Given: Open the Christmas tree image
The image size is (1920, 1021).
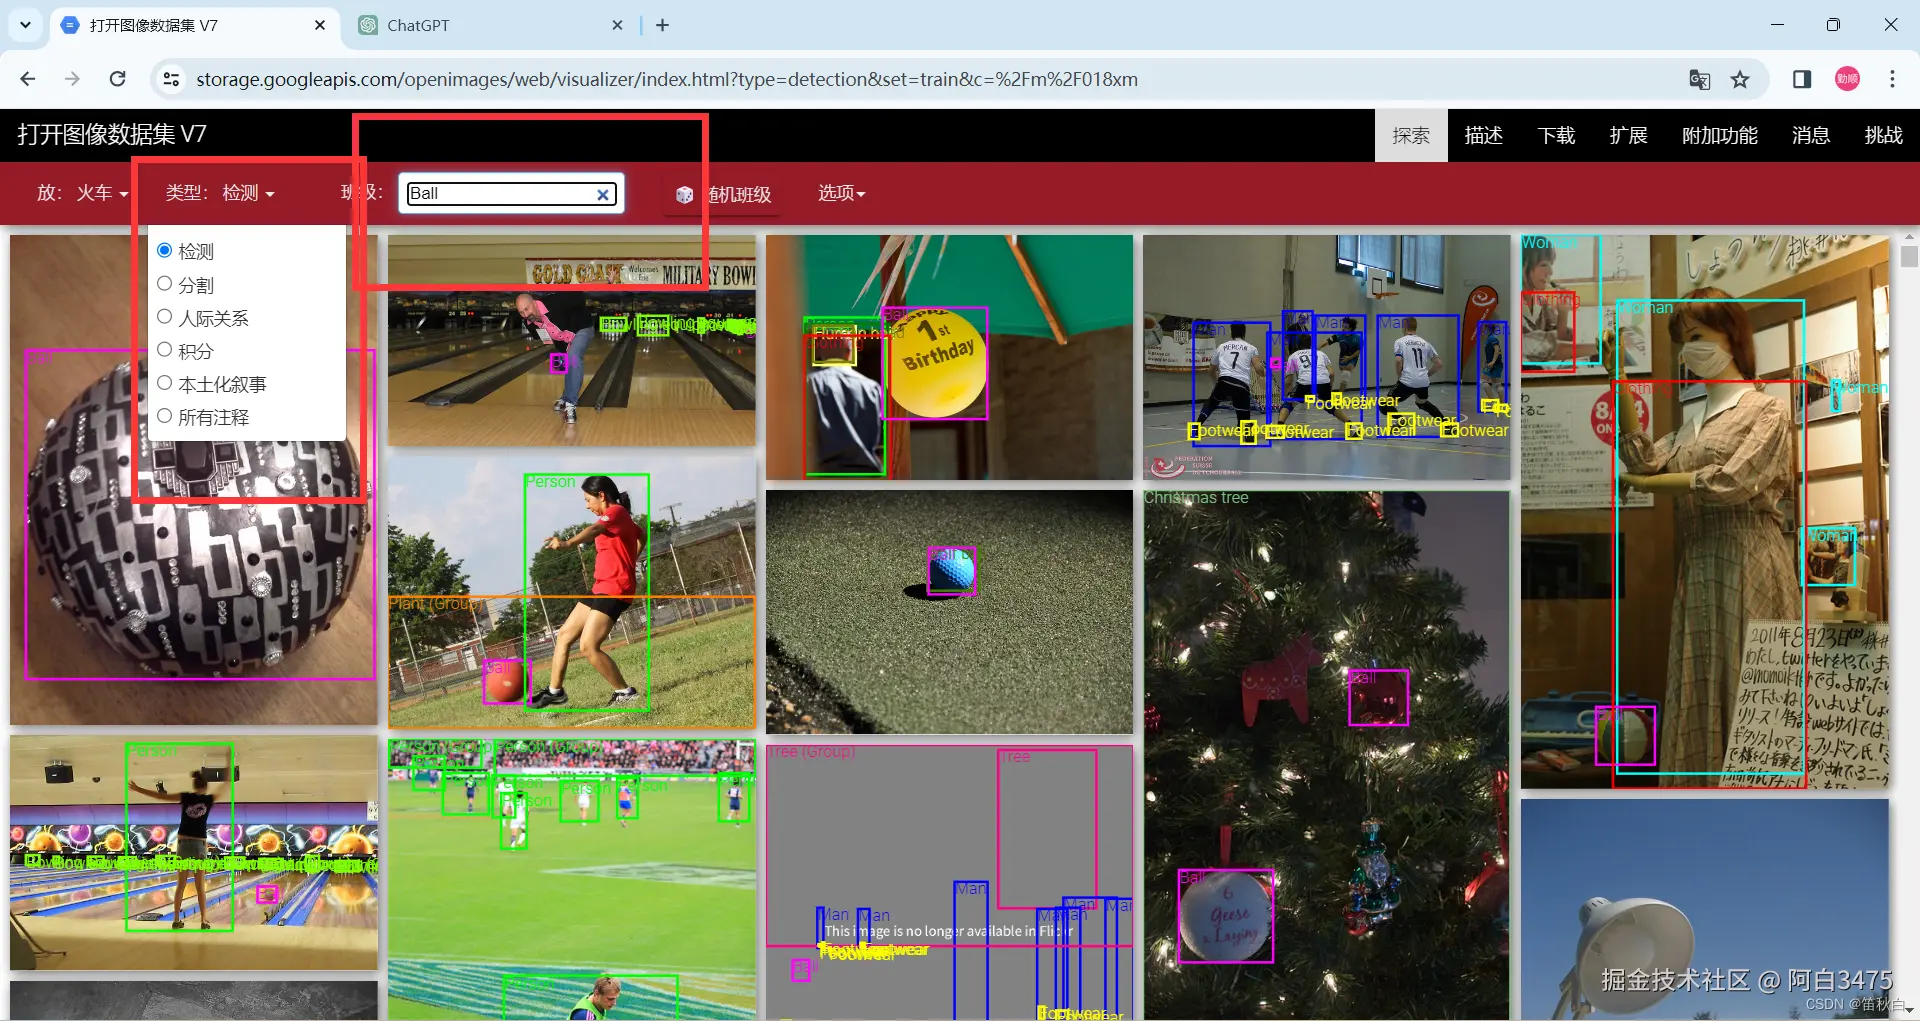Looking at the screenshot, I should pyautogui.click(x=1326, y=755).
